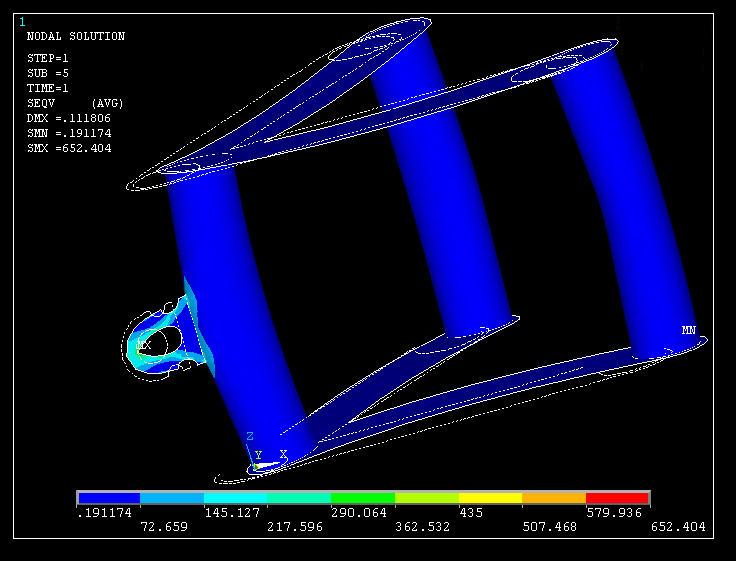736x561 pixels.
Task: Click the legend value 362.532
Action: pyautogui.click(x=423, y=527)
